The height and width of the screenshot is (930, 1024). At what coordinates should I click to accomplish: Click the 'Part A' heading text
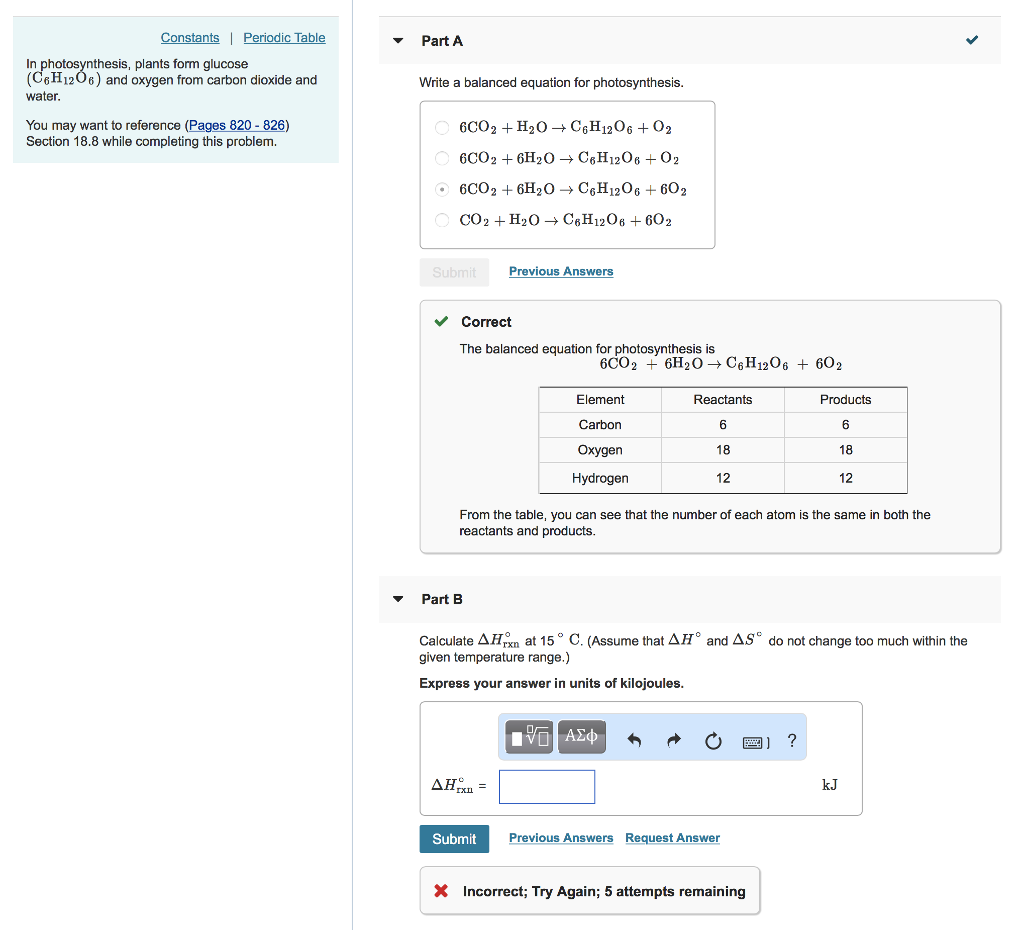click(x=442, y=41)
